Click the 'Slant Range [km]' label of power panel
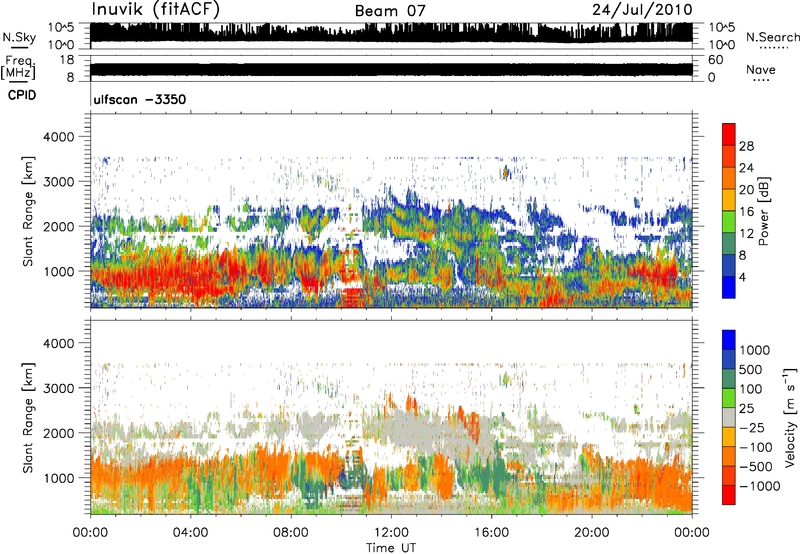 click(29, 212)
